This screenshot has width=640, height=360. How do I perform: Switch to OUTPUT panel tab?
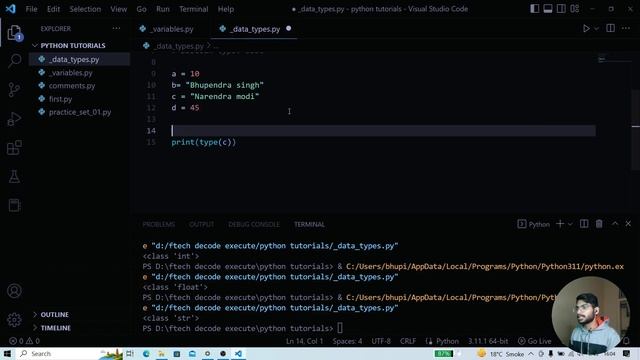pos(202,224)
